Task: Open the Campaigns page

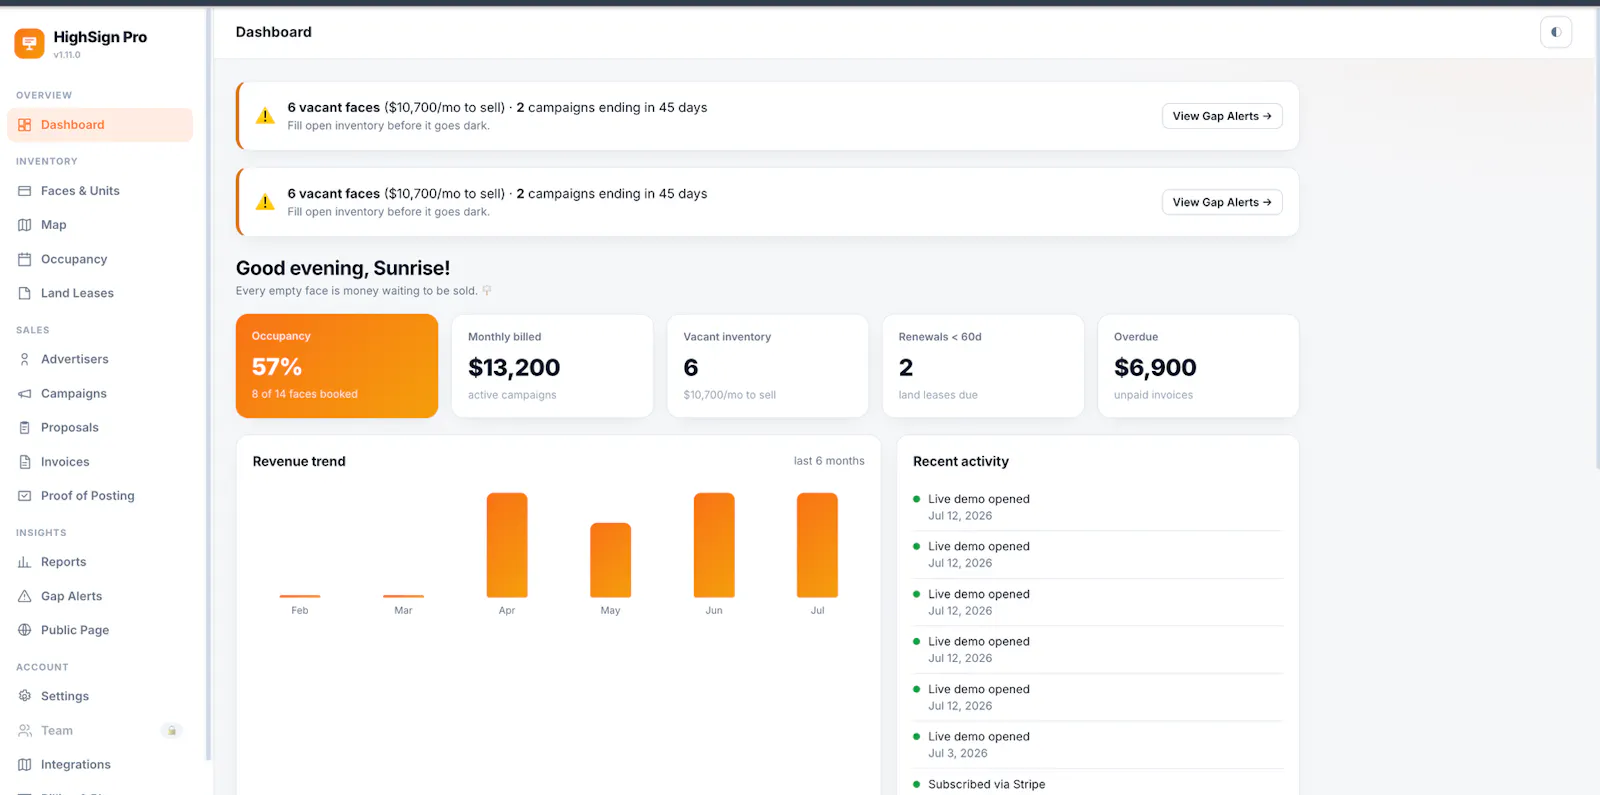Action: 100,394
